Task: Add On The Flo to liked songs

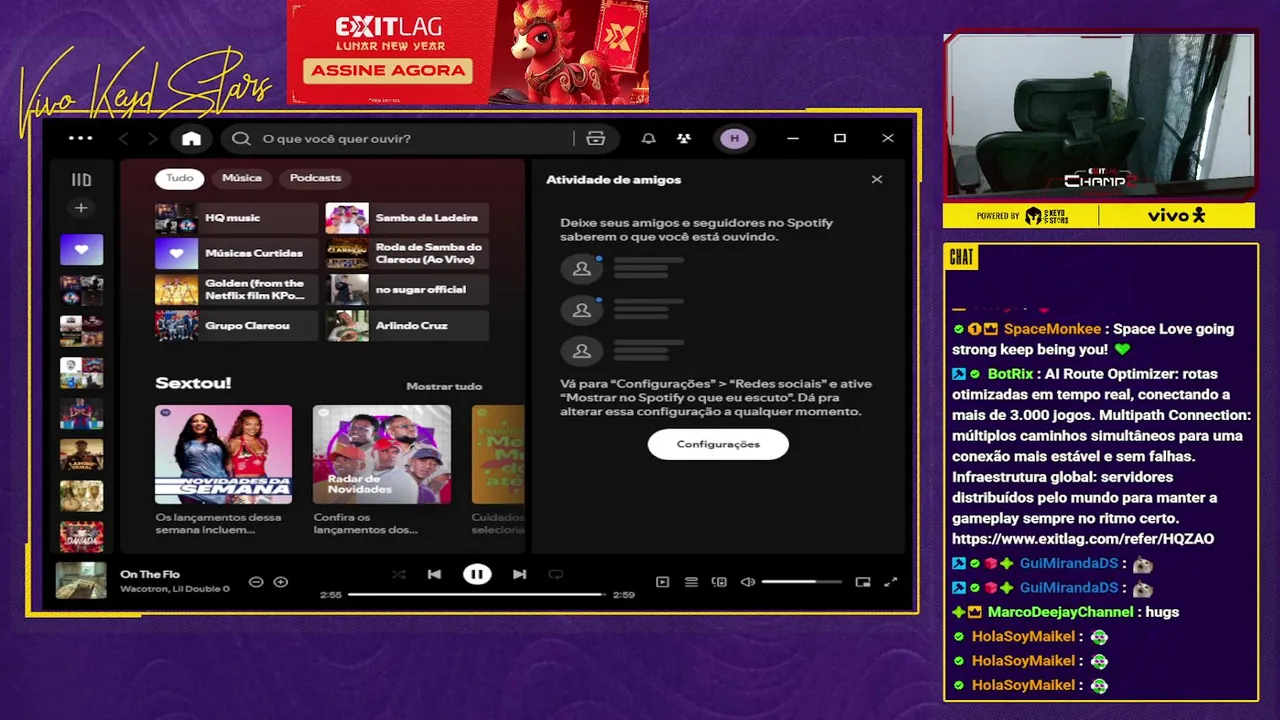Action: pos(281,582)
